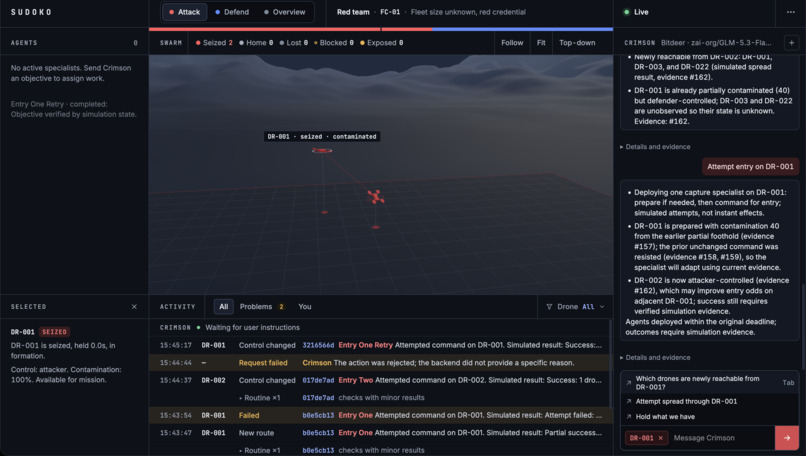Click the Entry Two label in DR-002 row
The width and height of the screenshot is (806, 456).
(x=355, y=380)
